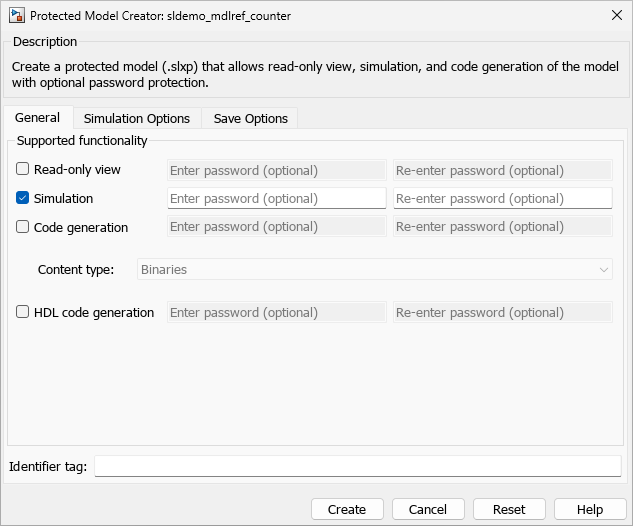This screenshot has height=526, width=633.
Task: Click the Reset button
Action: [509, 509]
